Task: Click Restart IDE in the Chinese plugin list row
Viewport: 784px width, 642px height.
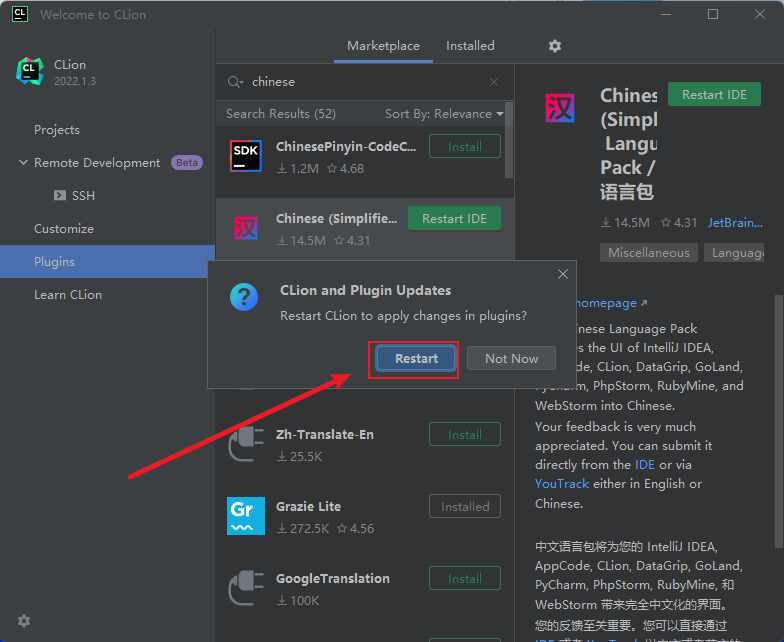Action: coord(454,218)
